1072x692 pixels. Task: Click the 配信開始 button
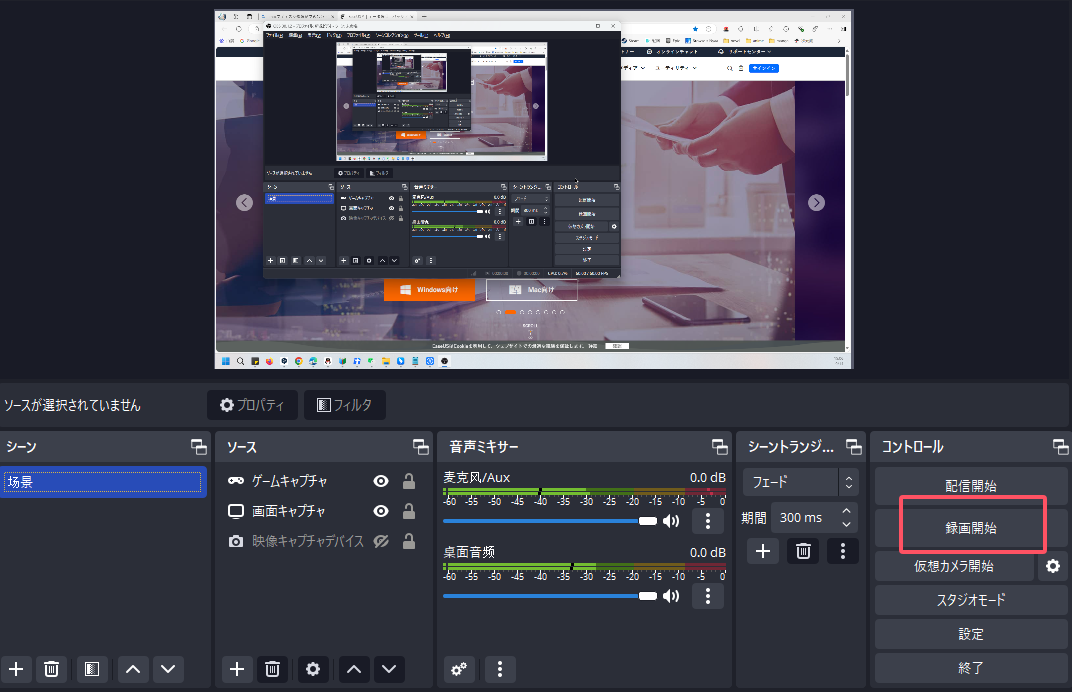tap(971, 486)
